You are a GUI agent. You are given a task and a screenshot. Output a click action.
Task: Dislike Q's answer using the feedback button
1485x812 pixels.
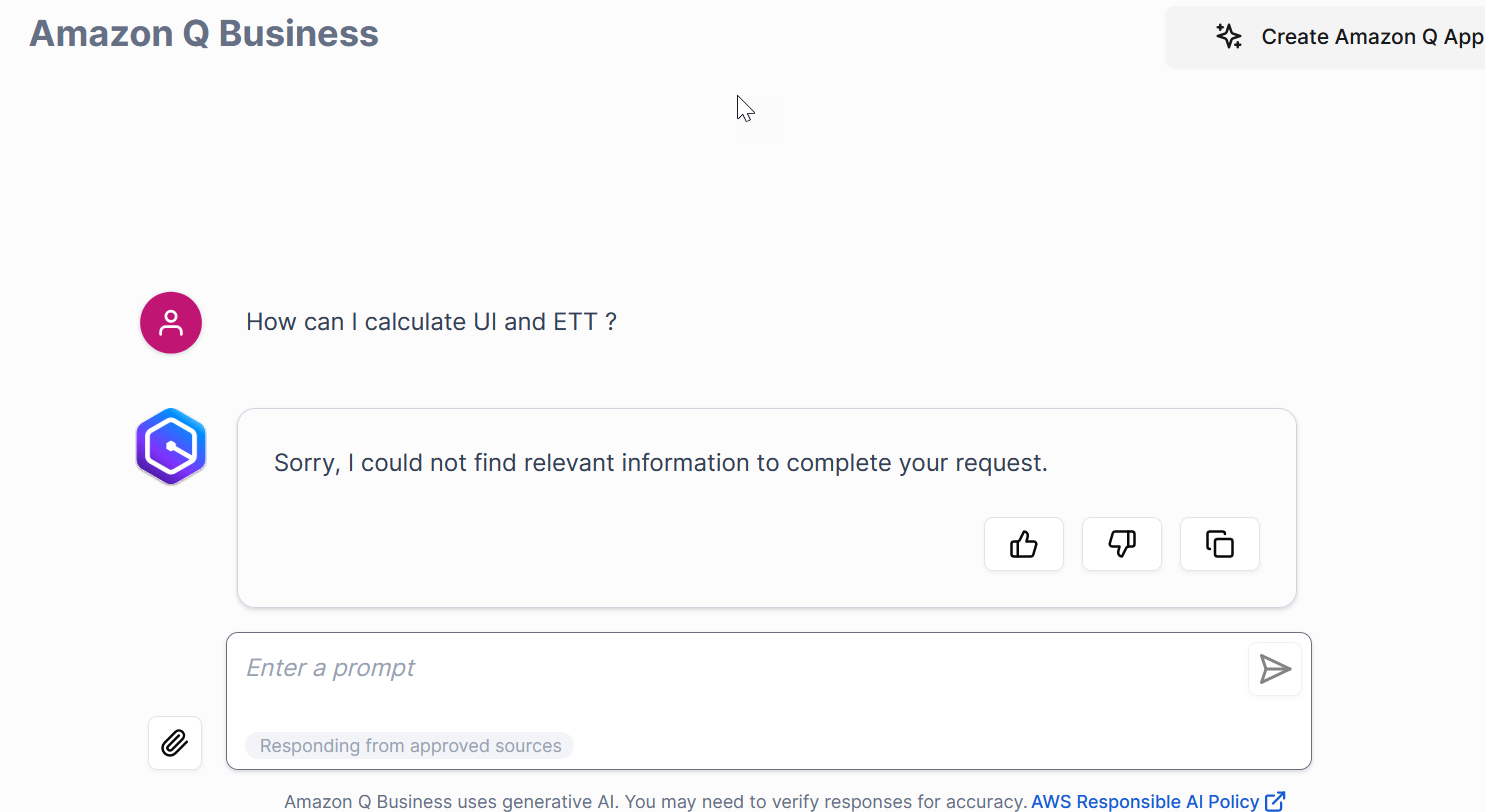(x=1121, y=543)
